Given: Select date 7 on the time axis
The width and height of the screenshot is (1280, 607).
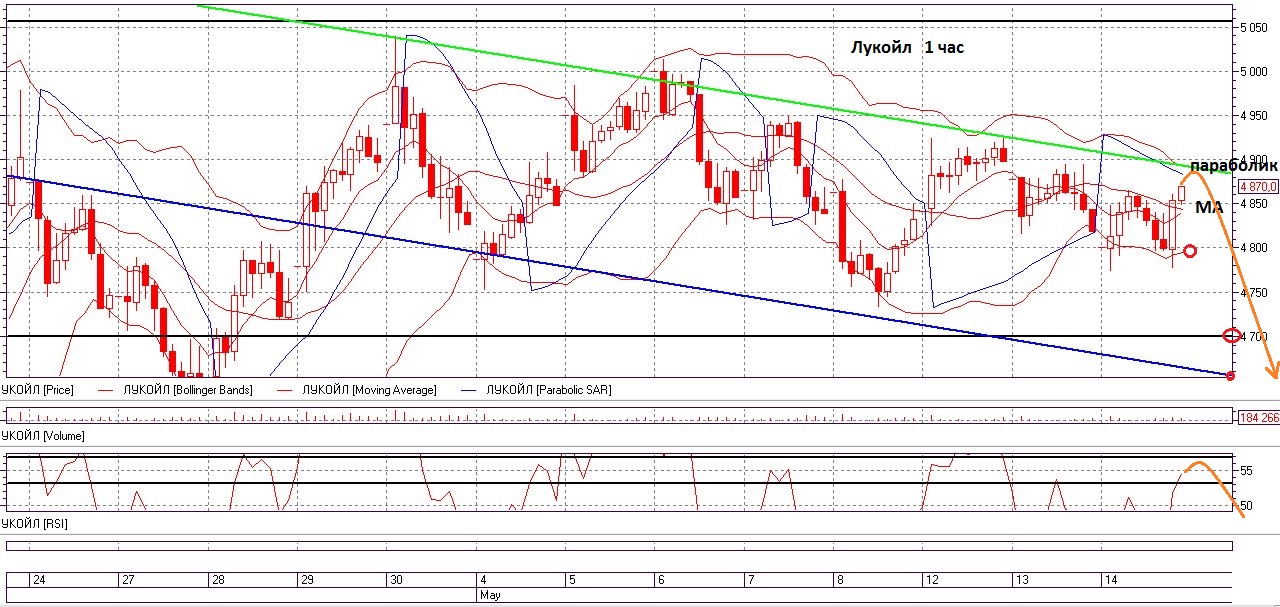Looking at the screenshot, I should (749, 580).
